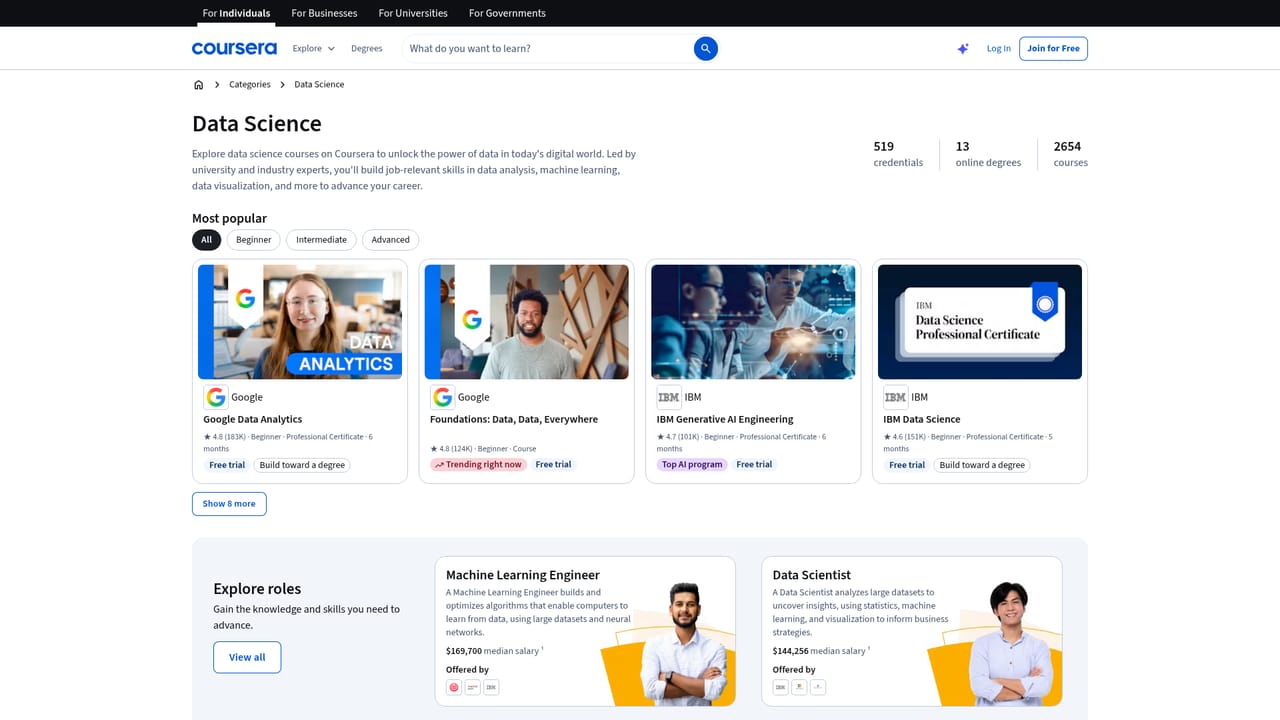Screen dimensions: 1280x720
Task: Switch to For Businesses tab
Action: click(x=324, y=13)
